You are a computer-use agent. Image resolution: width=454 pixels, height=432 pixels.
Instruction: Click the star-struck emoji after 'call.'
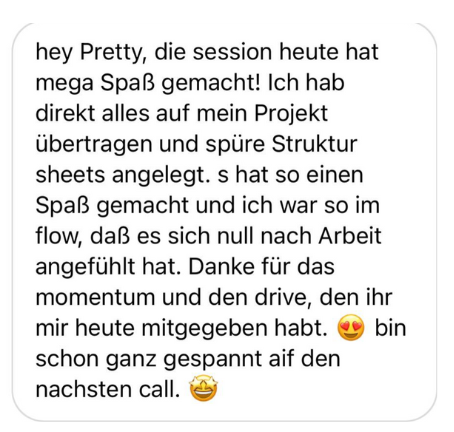pos(204,388)
